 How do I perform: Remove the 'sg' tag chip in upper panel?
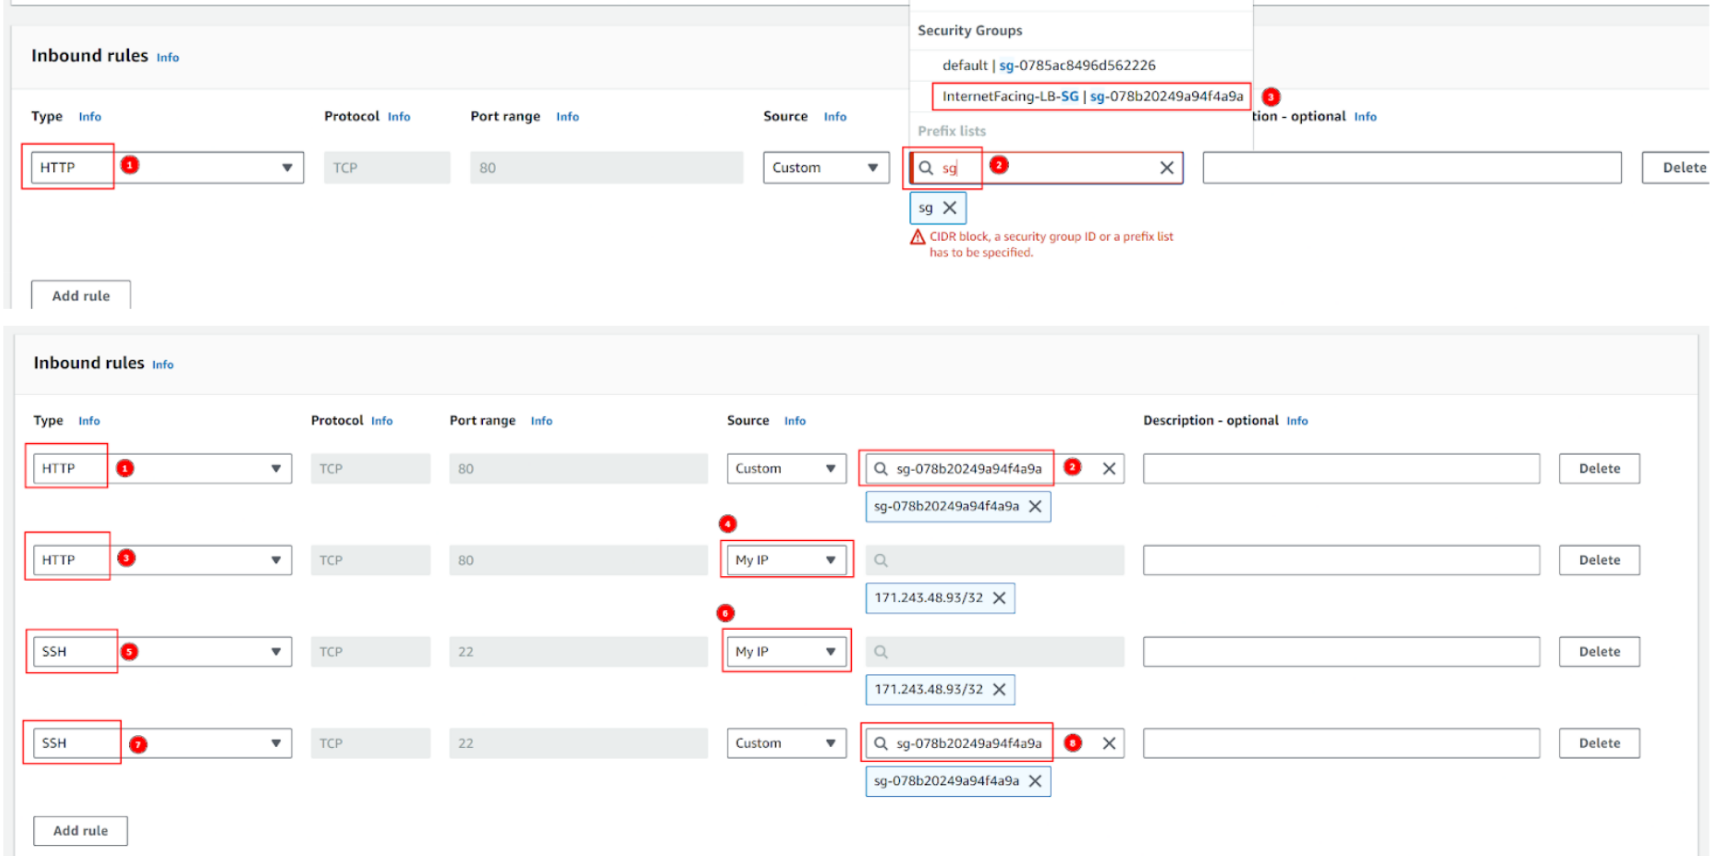pos(950,208)
